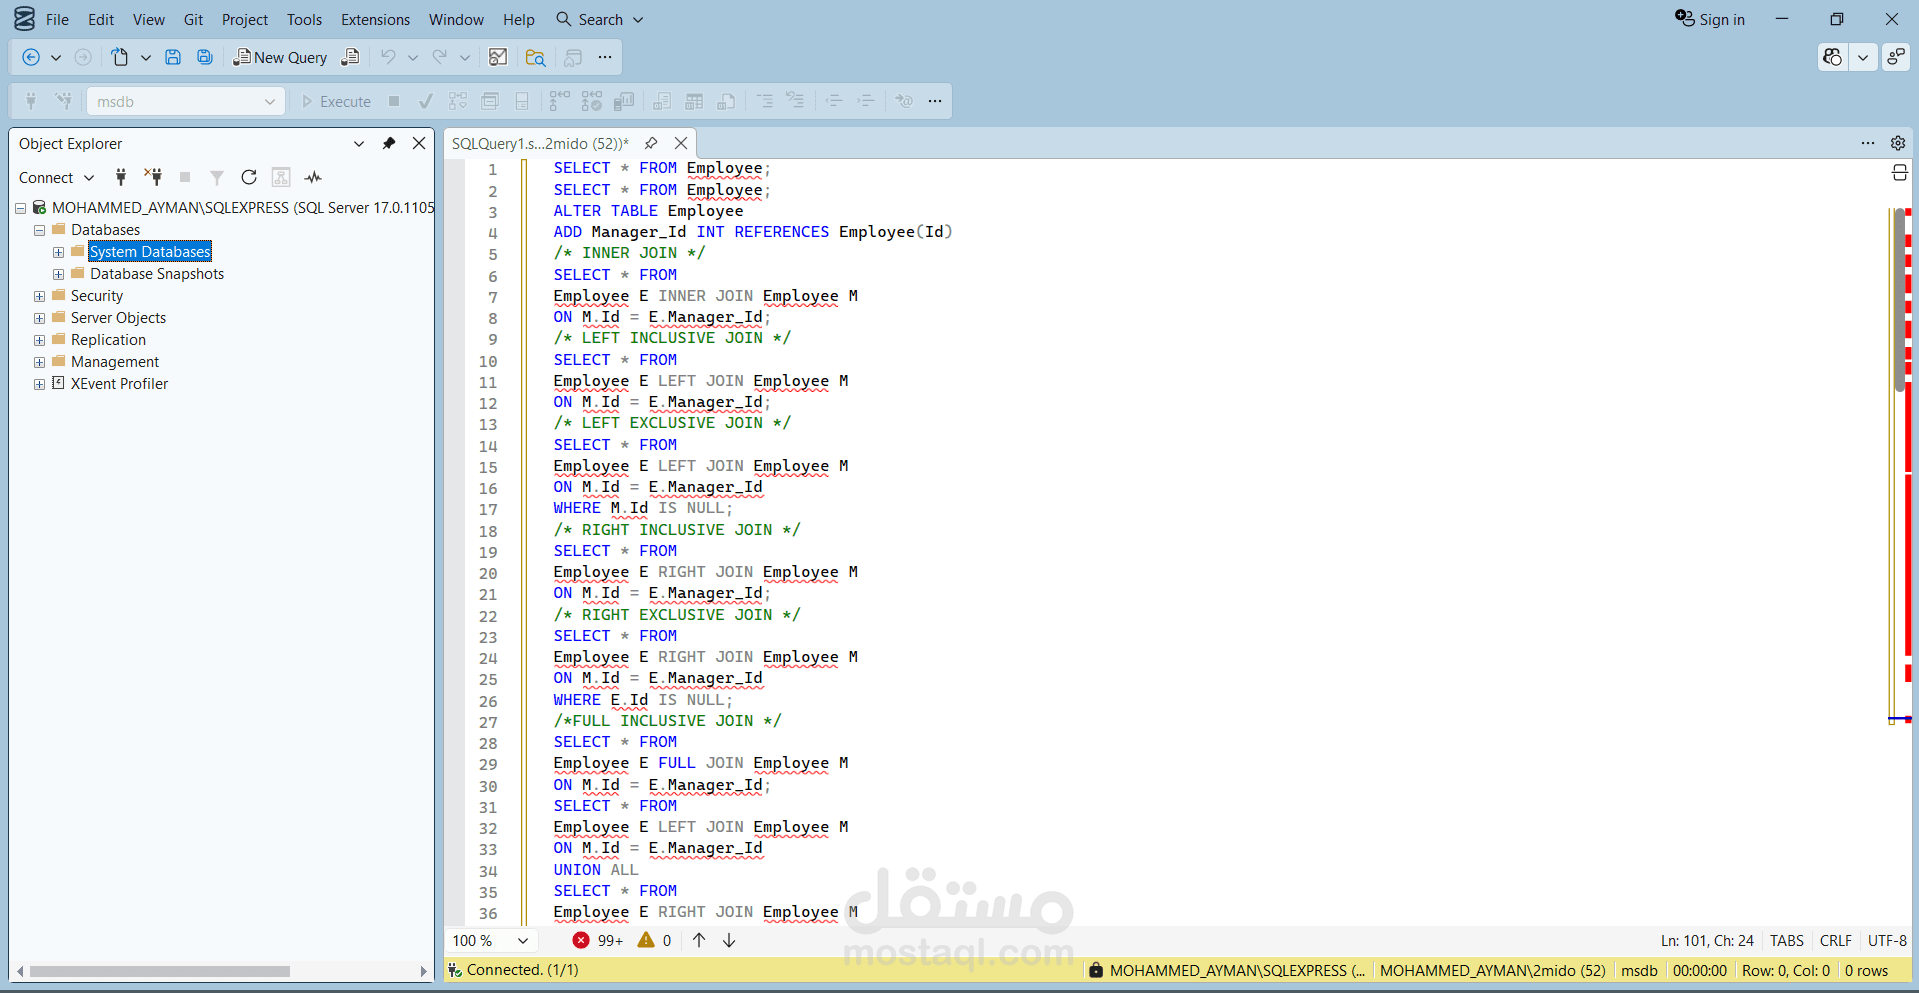Click the Change Connection icon in SQL toolbar
The image size is (1919, 993).
pos(63,101)
